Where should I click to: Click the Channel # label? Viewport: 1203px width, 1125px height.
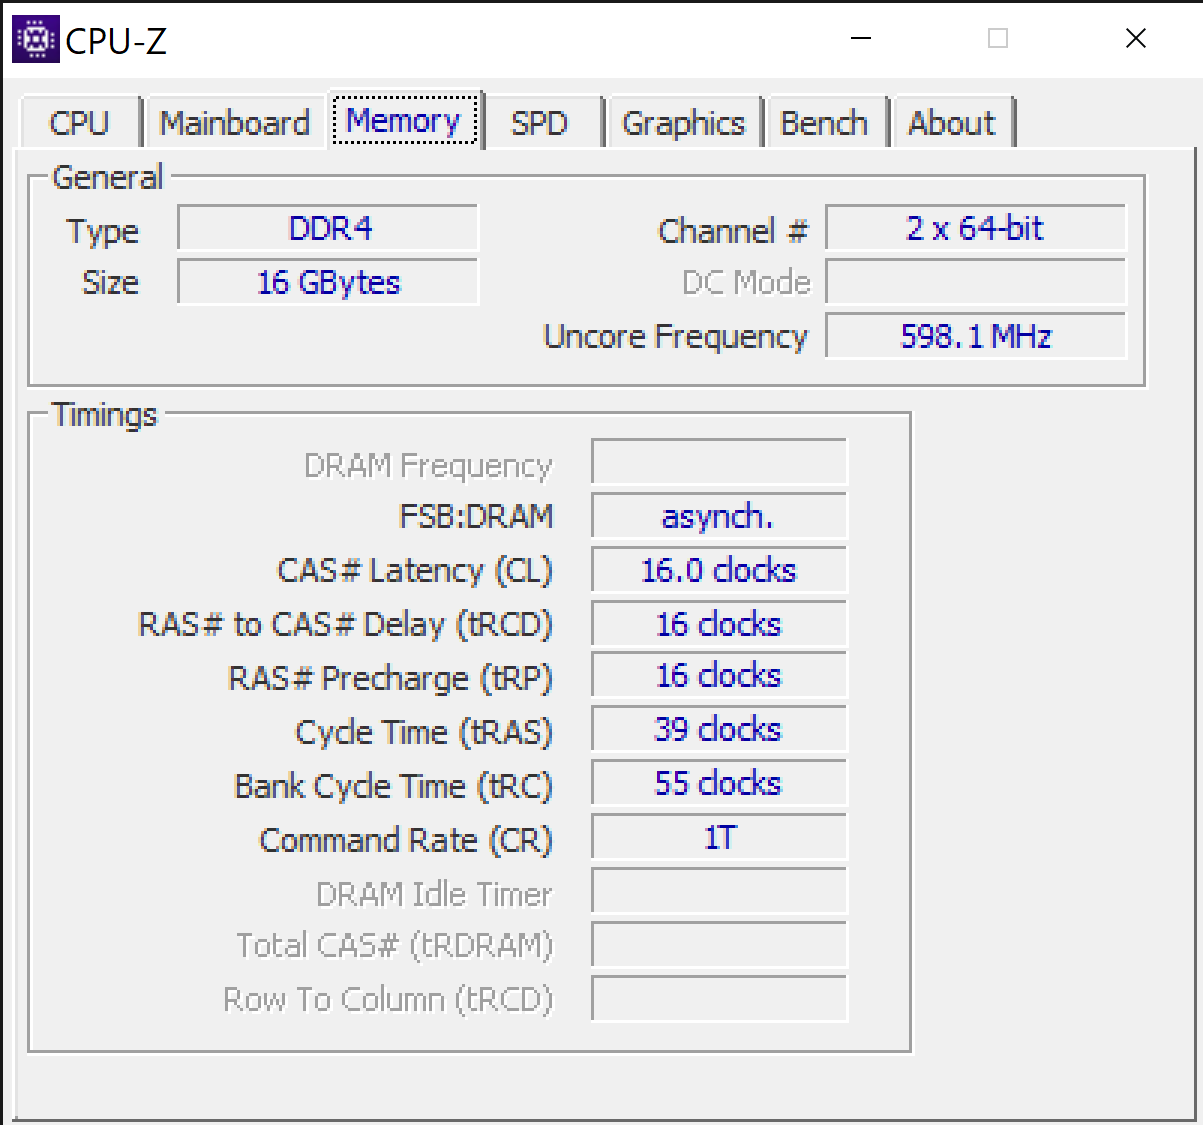[732, 231]
